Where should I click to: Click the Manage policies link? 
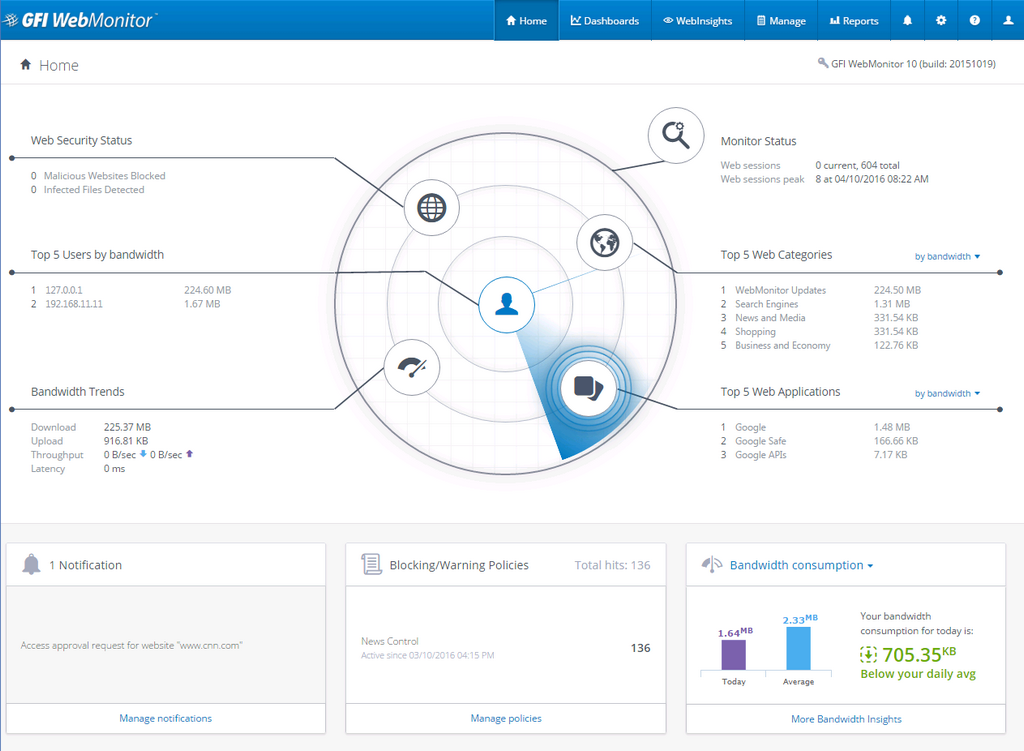click(x=506, y=718)
